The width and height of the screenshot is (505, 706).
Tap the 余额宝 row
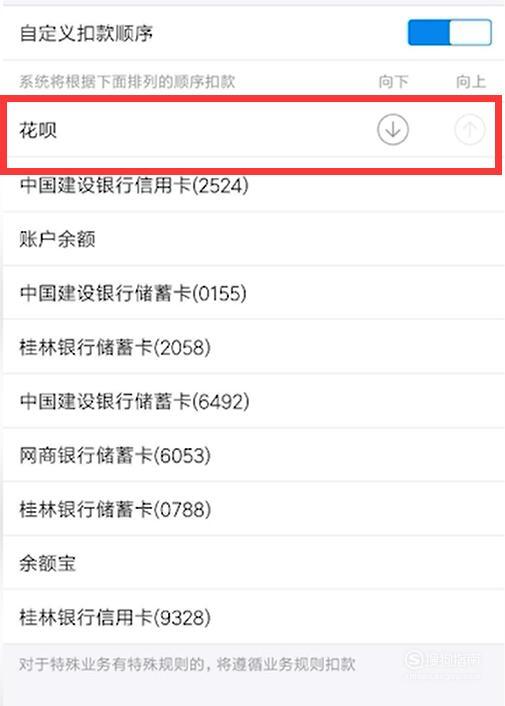[252, 563]
